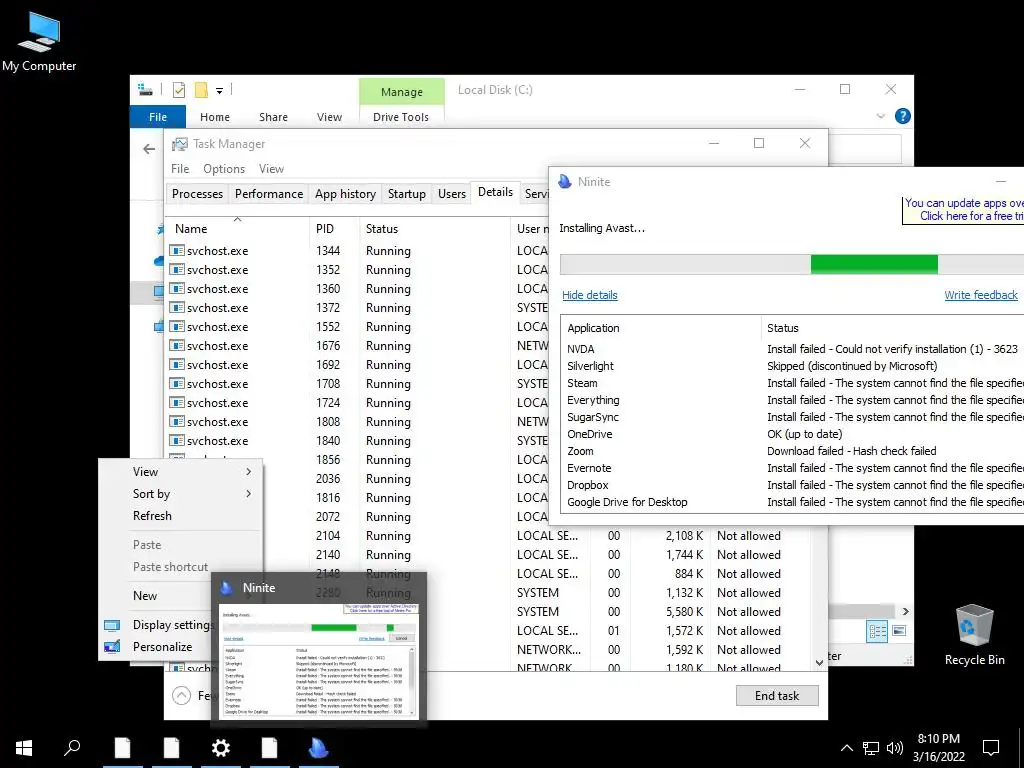Click the Personalize icon in context menu

pos(112,647)
